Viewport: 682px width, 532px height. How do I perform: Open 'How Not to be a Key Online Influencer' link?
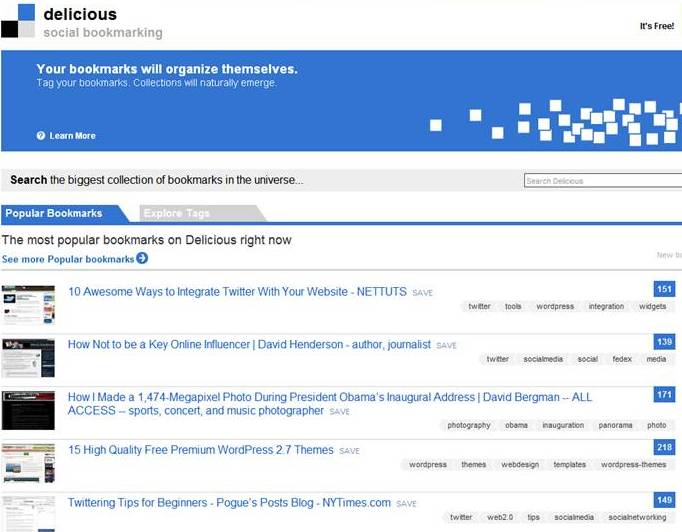[x=249, y=344]
